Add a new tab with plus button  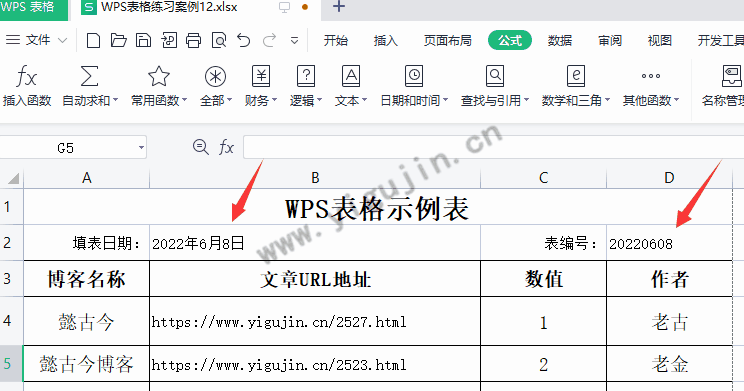tap(338, 7)
